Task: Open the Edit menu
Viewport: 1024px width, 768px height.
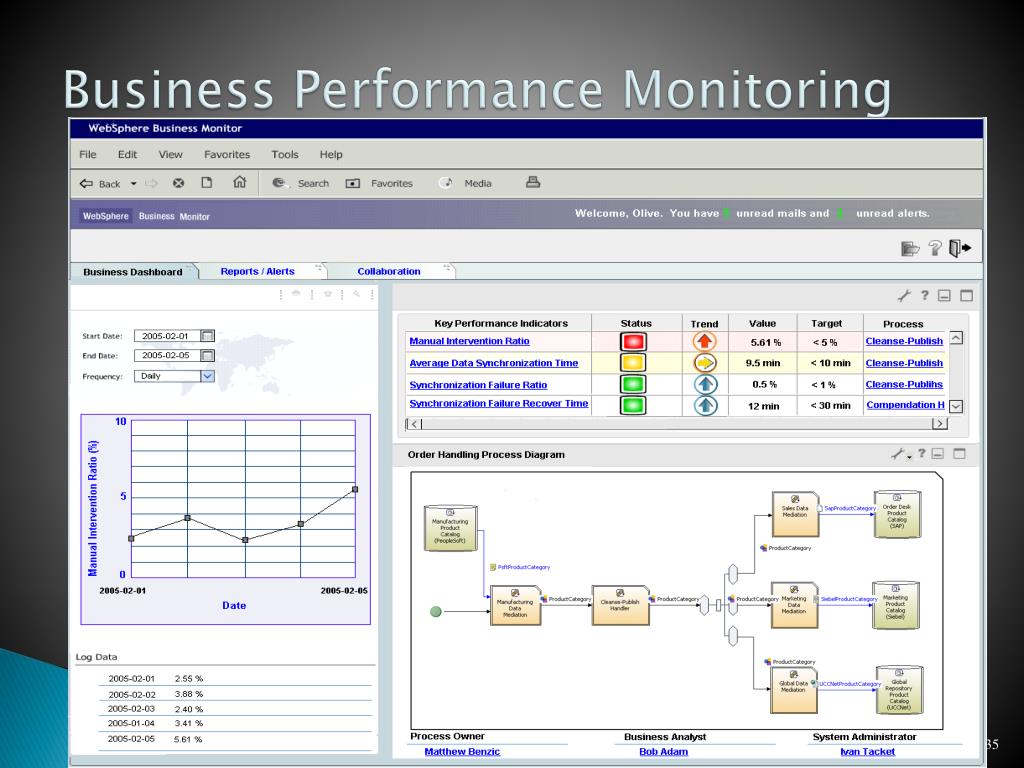Action: (127, 155)
